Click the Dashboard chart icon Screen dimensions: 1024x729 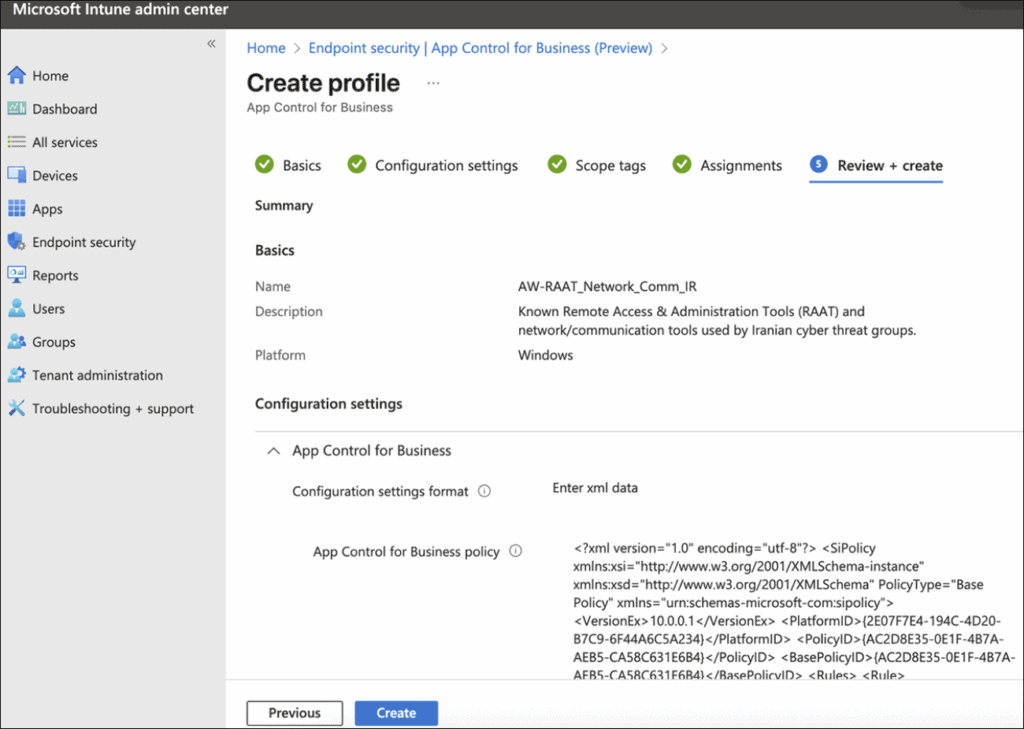coord(17,108)
